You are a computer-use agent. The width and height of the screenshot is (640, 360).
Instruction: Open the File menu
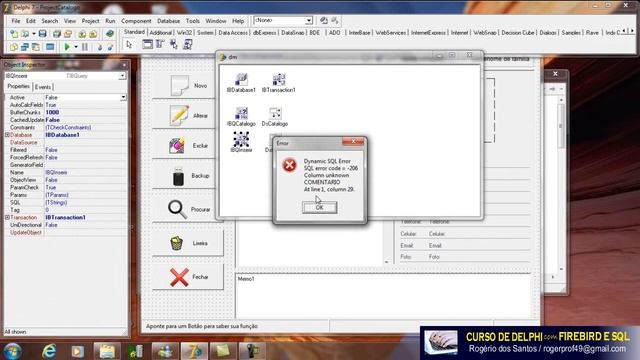coord(16,21)
